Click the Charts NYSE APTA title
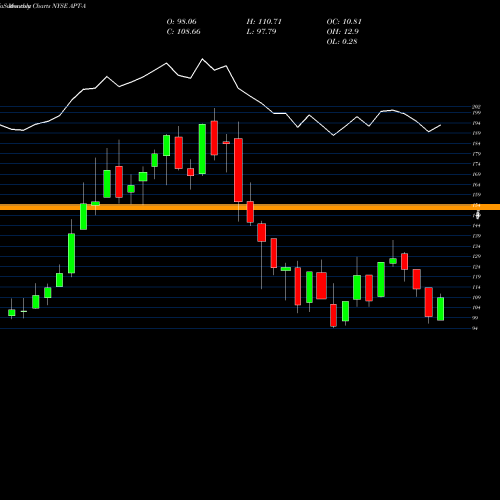 [x=59, y=6]
